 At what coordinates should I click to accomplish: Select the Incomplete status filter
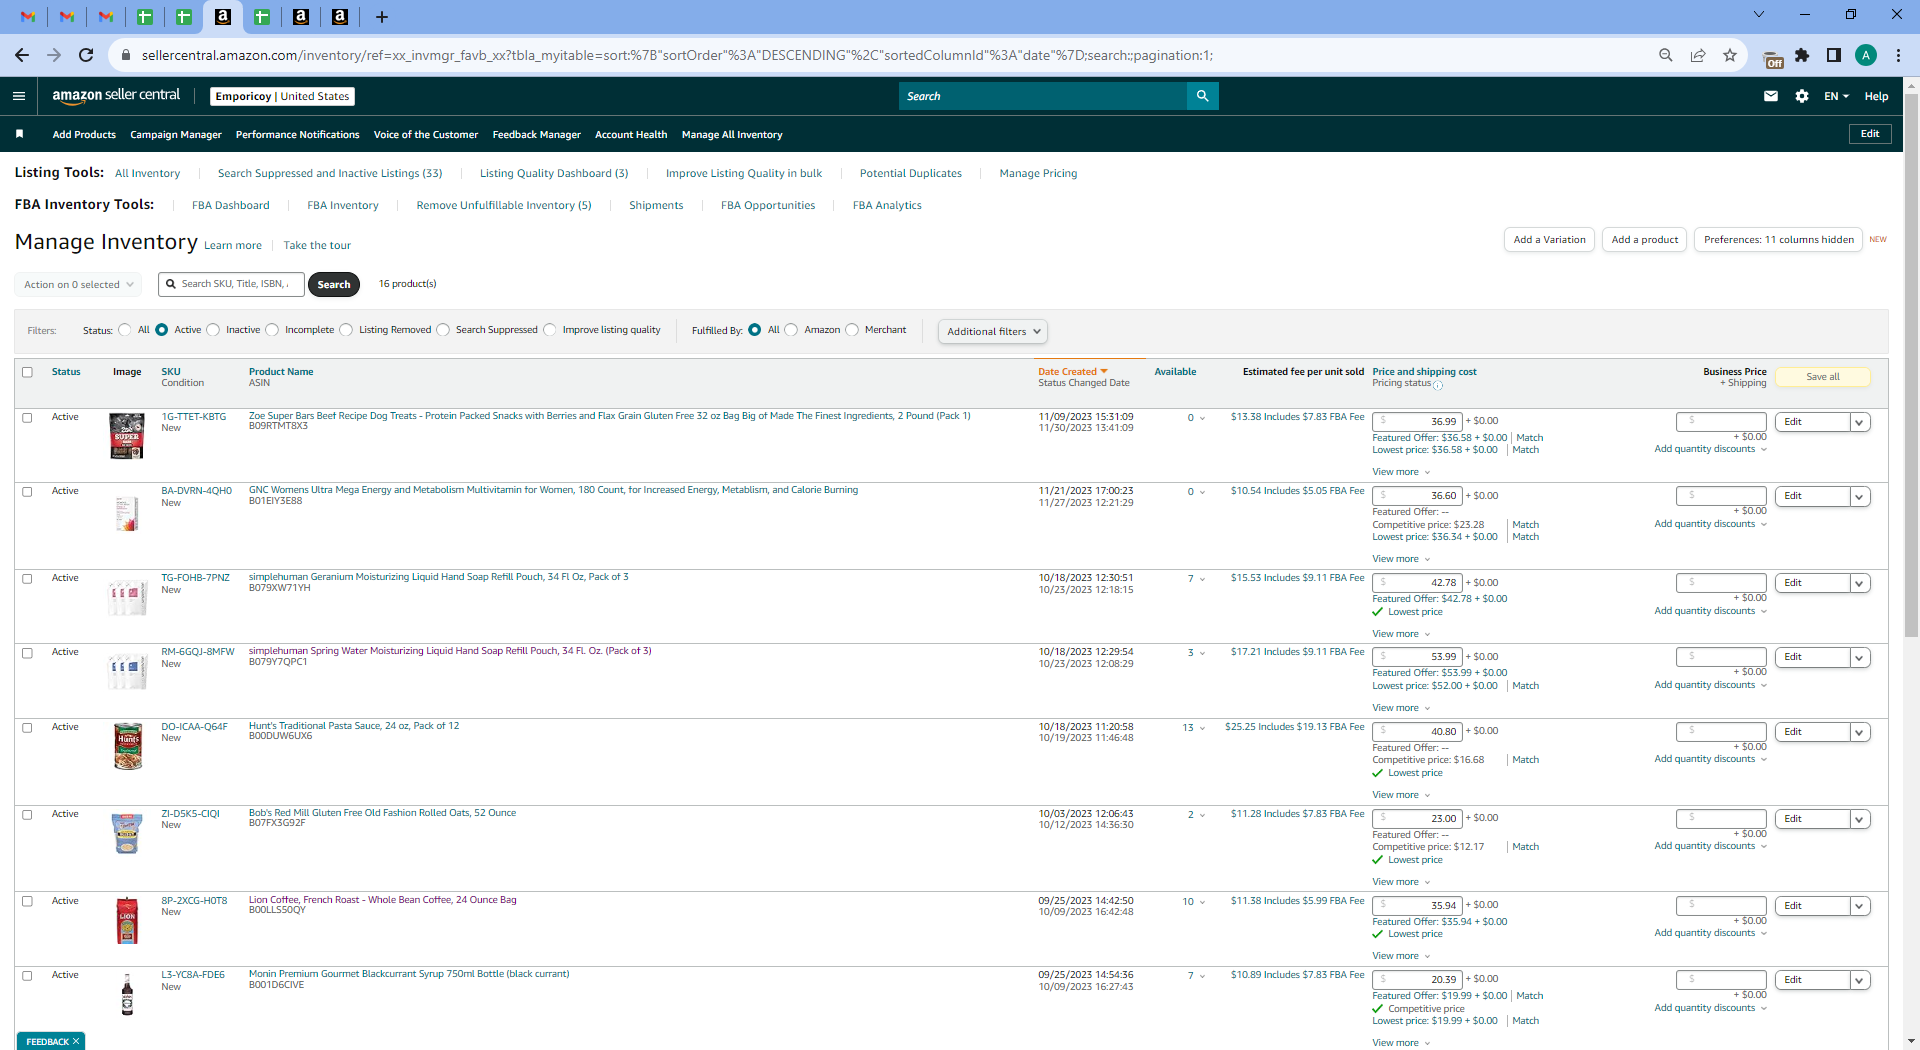pos(272,330)
